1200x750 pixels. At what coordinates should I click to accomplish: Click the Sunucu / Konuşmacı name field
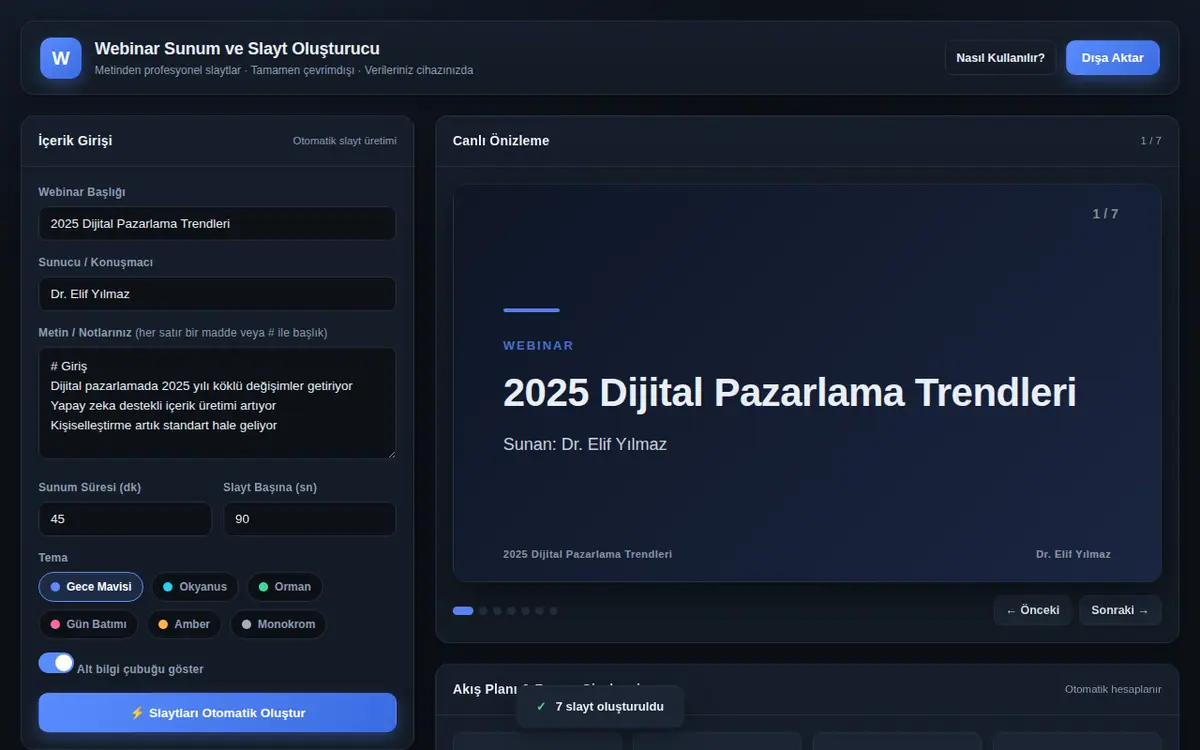click(217, 294)
